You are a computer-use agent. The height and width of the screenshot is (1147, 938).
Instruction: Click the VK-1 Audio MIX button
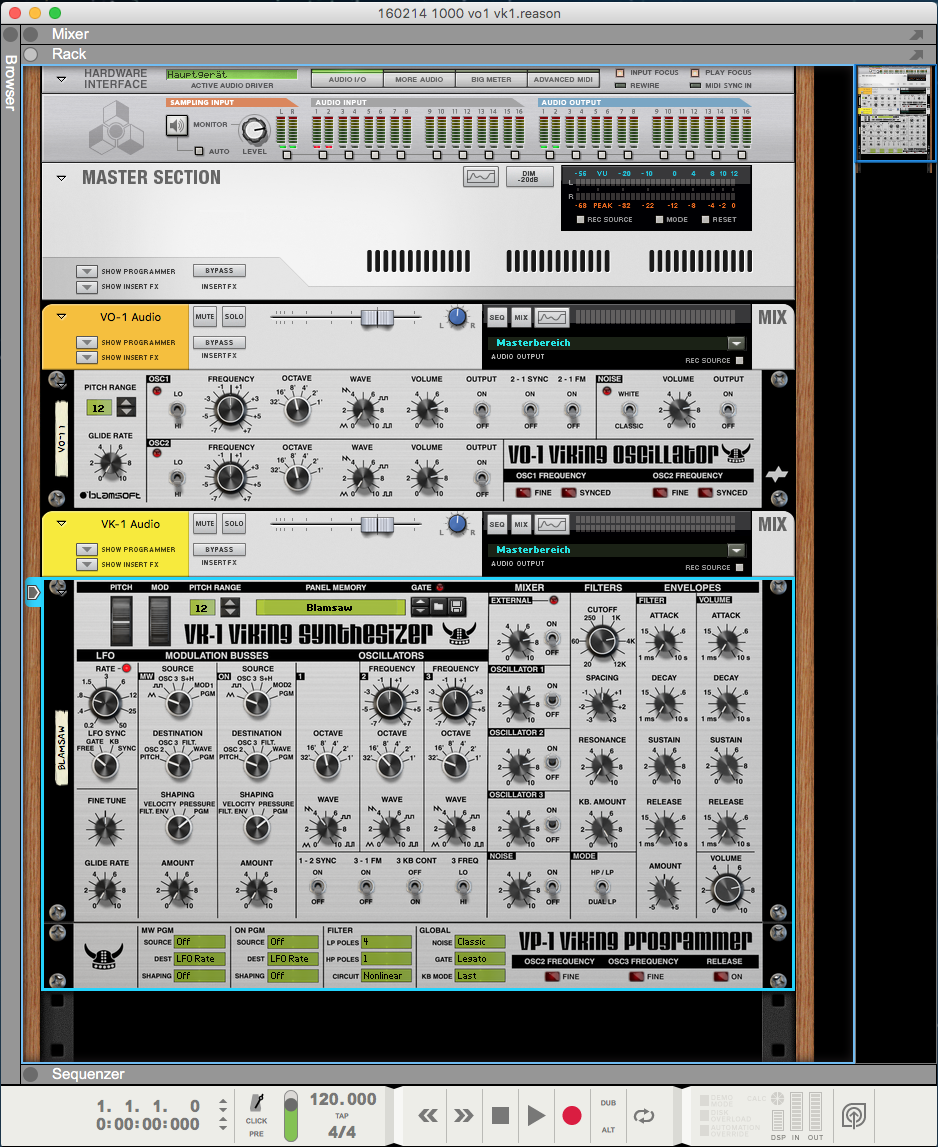coord(521,524)
